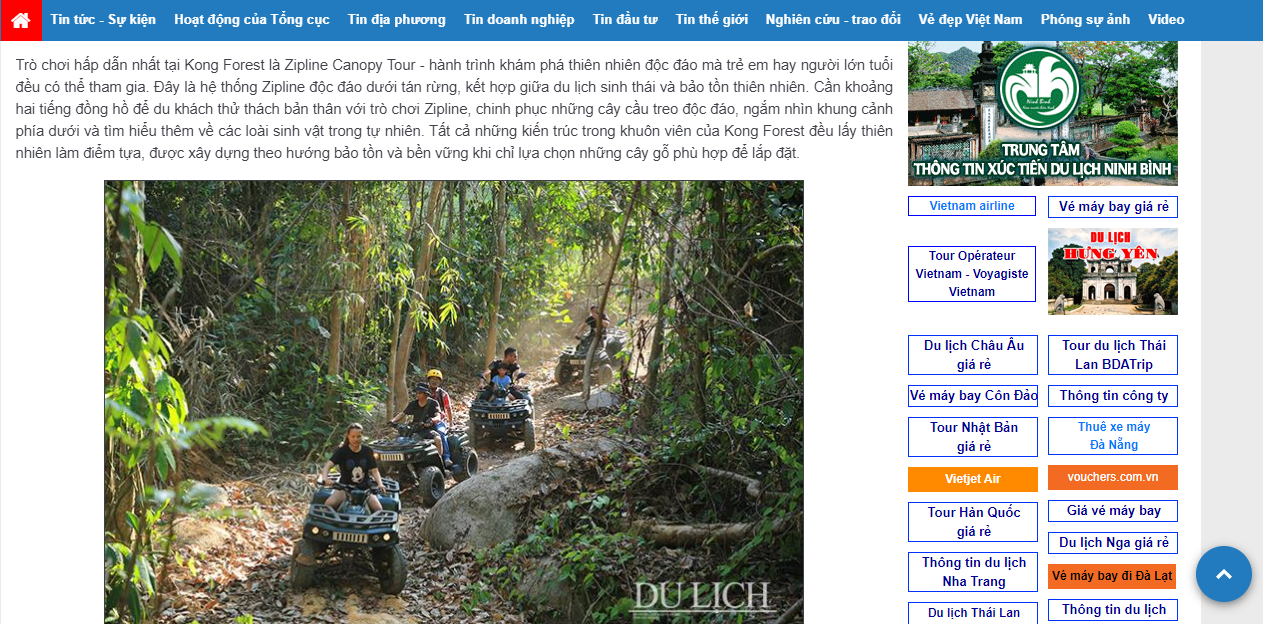Image resolution: width=1263 pixels, height=624 pixels.
Task: Open the Tour Opérateur Vietnam link
Action: coord(972,274)
